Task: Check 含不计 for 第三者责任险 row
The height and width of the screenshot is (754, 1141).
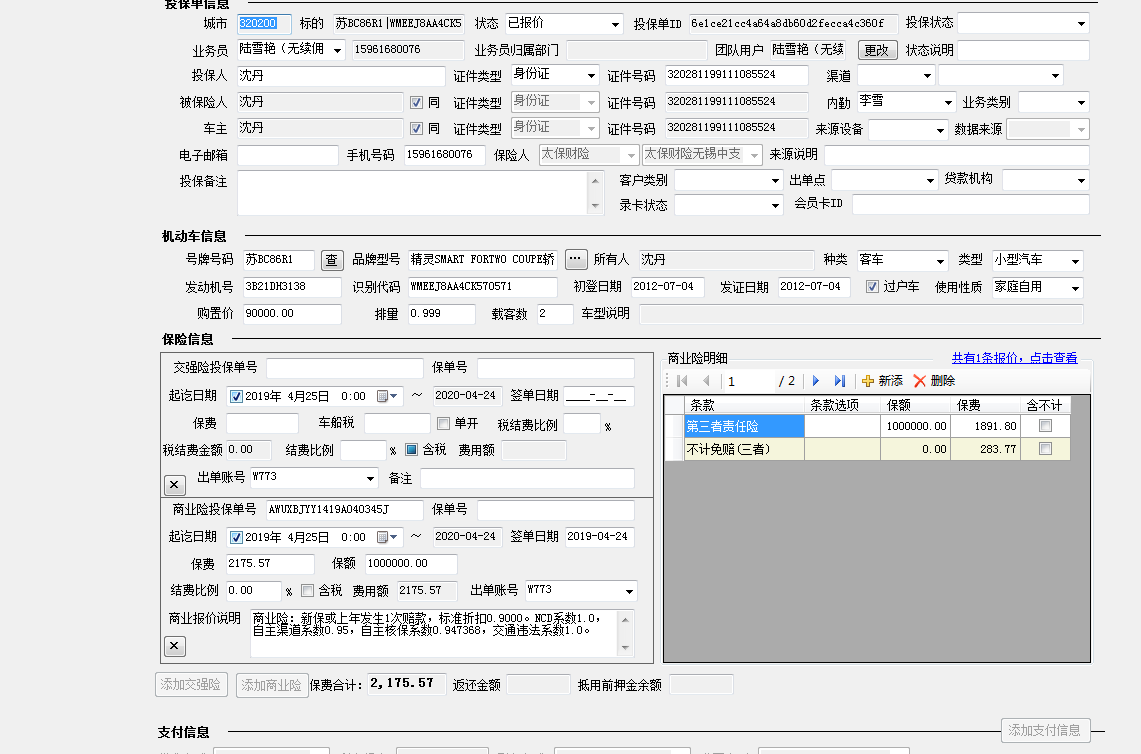Action: click(x=1045, y=426)
